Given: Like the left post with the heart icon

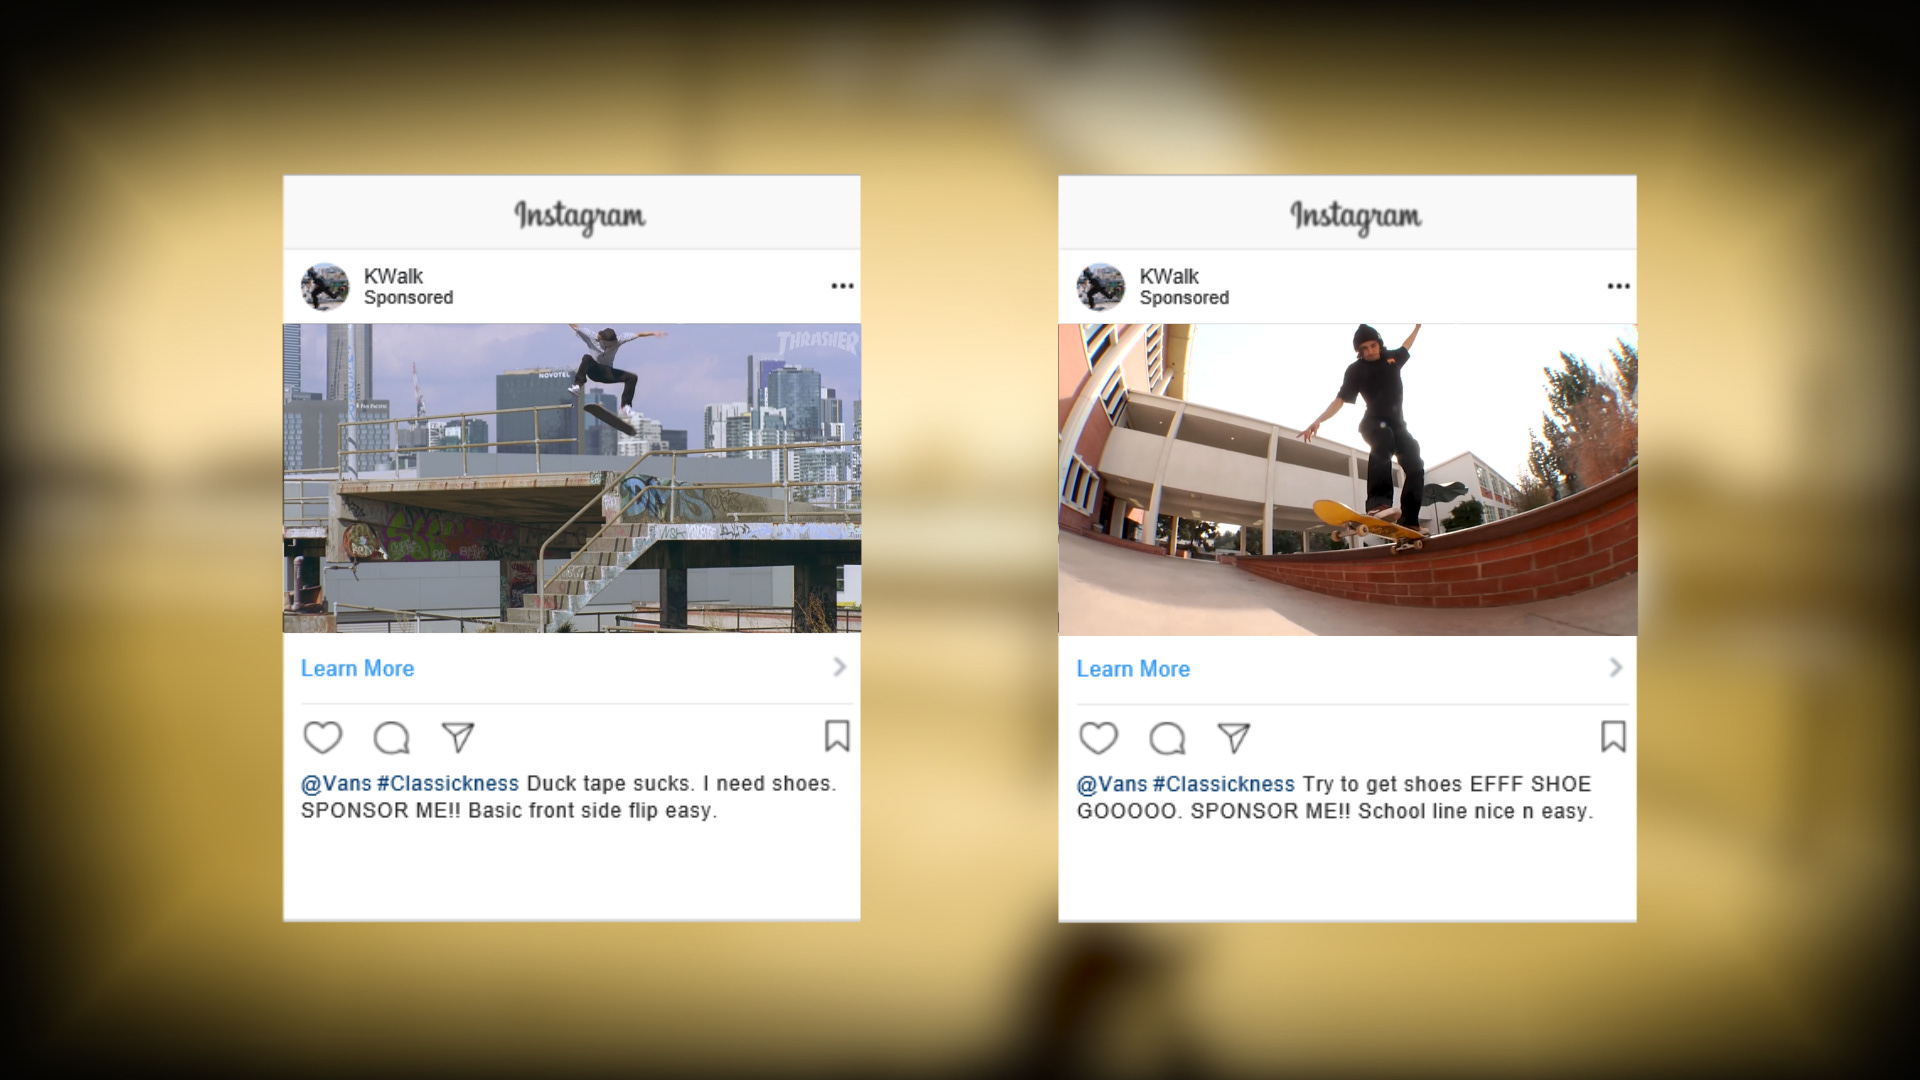Looking at the screenshot, I should coord(322,738).
